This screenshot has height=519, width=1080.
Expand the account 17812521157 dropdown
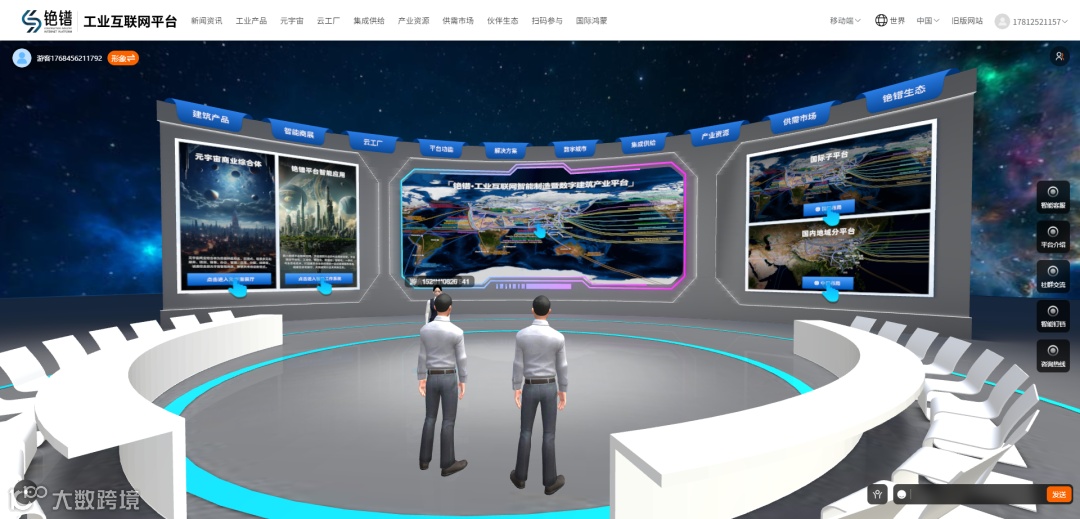[1040, 21]
